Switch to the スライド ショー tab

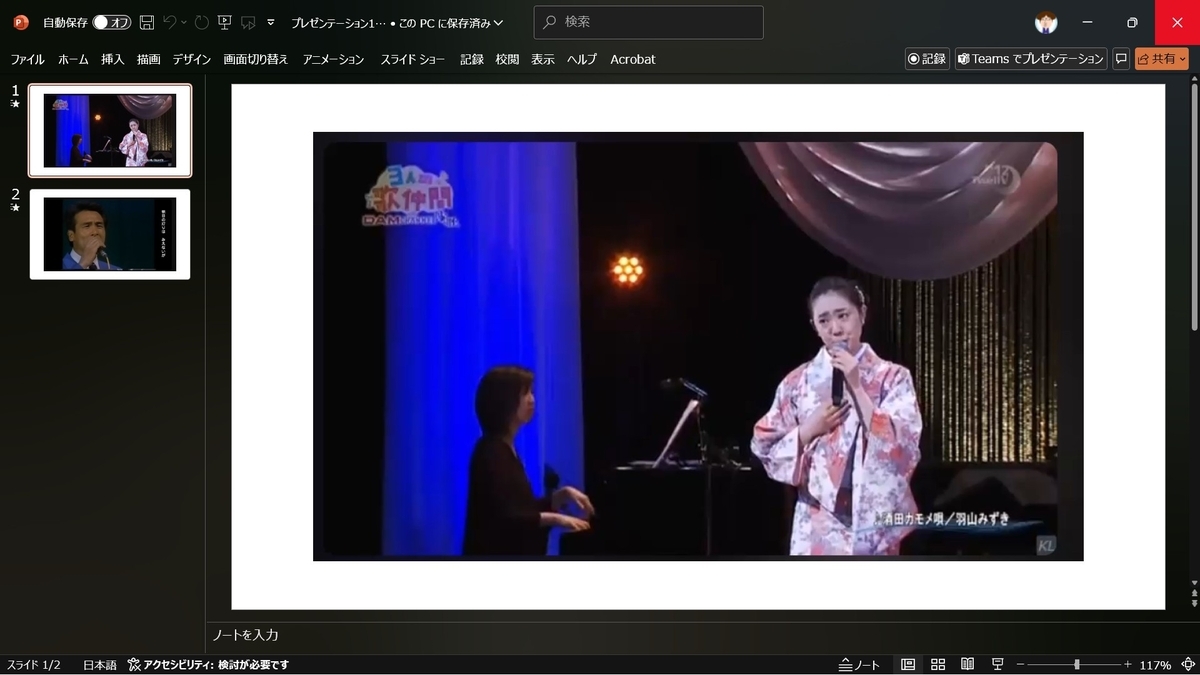413,59
